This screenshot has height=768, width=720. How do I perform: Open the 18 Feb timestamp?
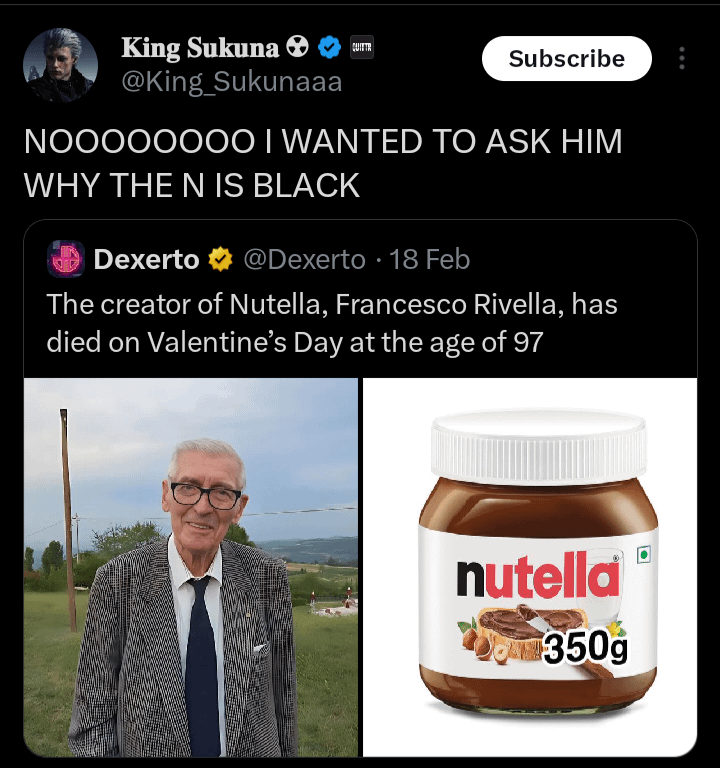pos(430,259)
